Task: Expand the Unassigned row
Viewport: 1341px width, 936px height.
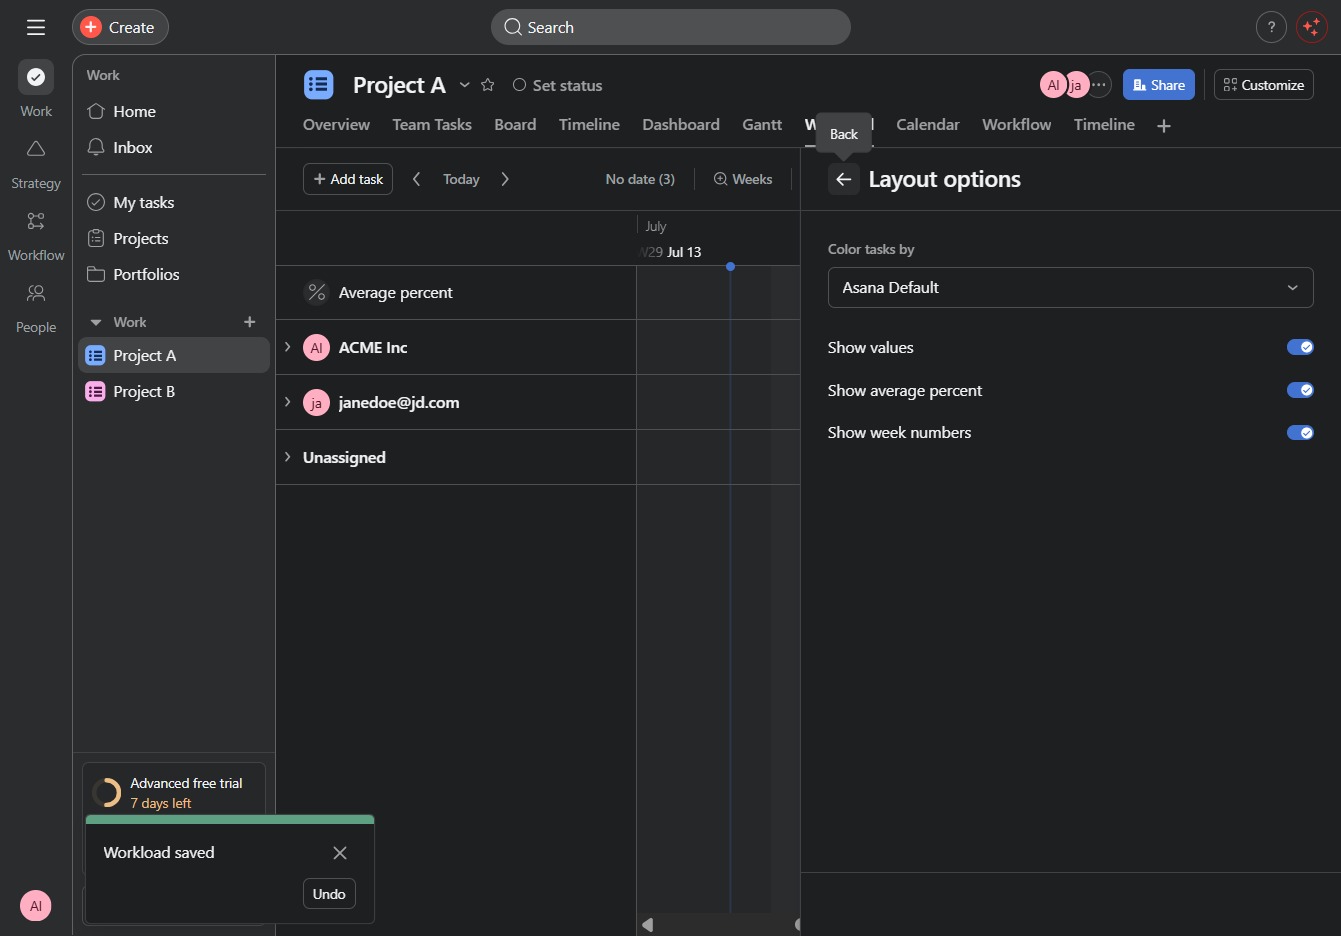Action: pos(288,457)
